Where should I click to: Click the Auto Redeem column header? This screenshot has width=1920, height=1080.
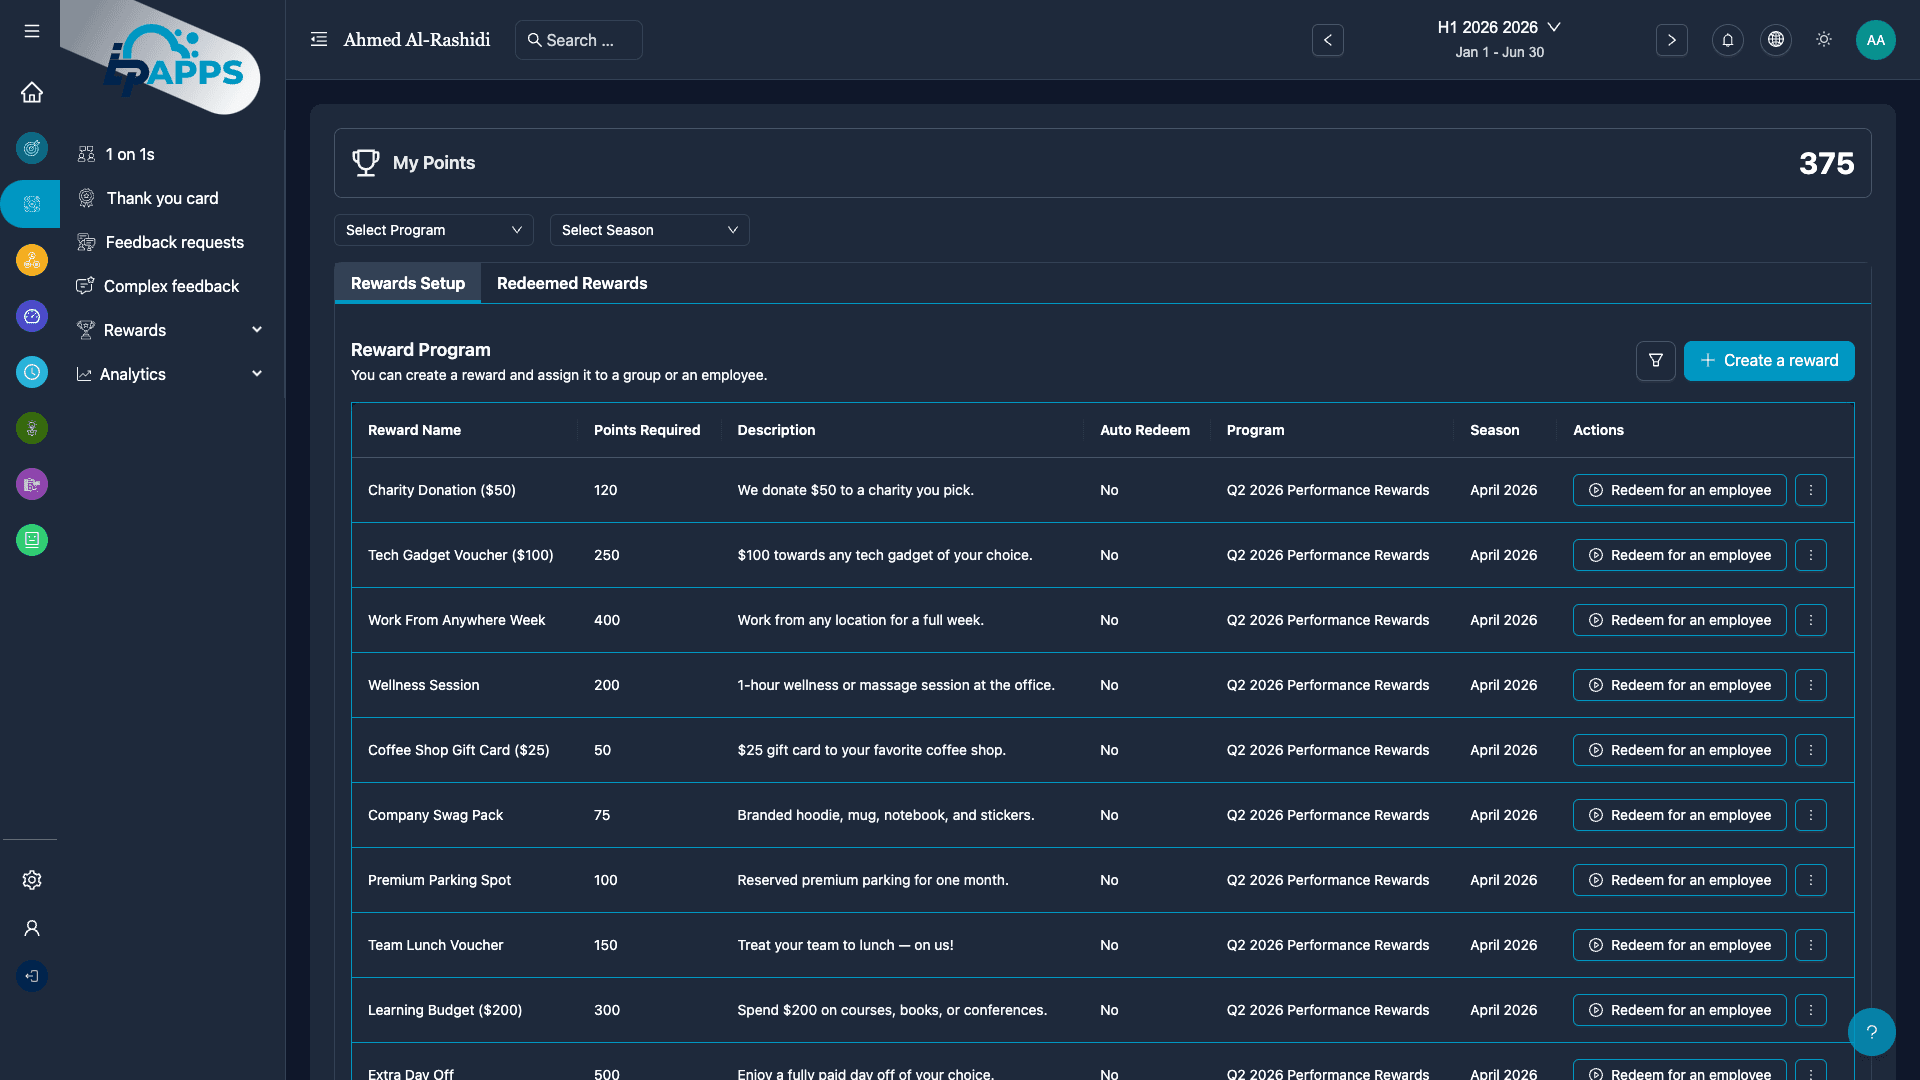coord(1145,430)
